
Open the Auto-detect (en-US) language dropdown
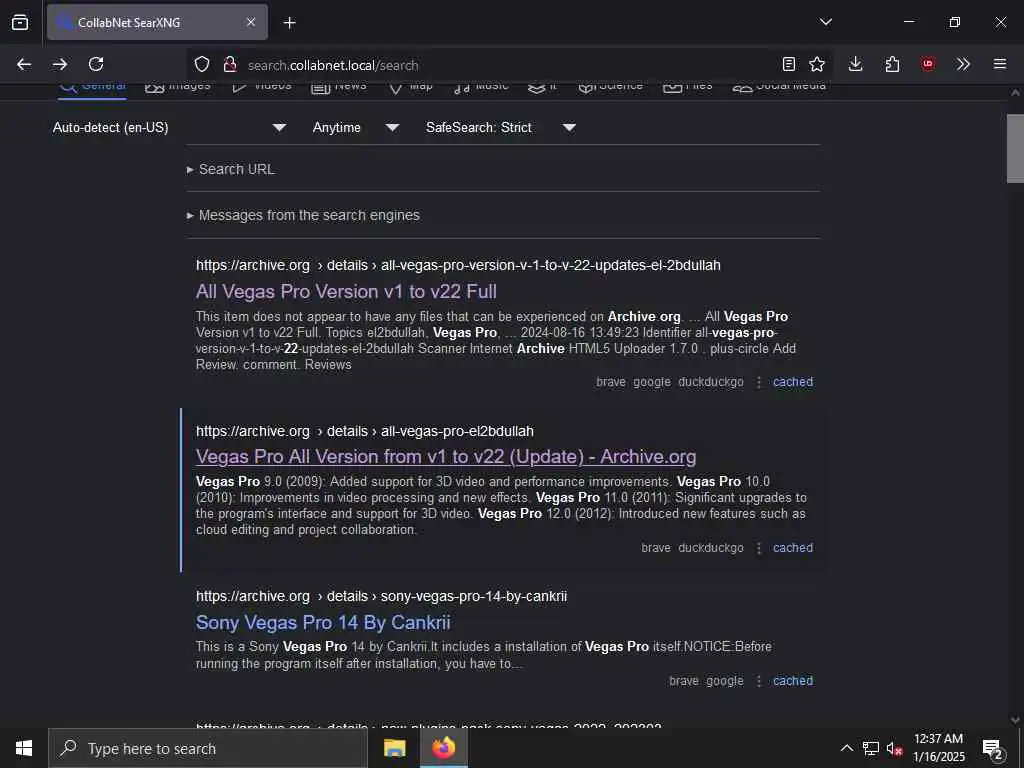(x=169, y=127)
